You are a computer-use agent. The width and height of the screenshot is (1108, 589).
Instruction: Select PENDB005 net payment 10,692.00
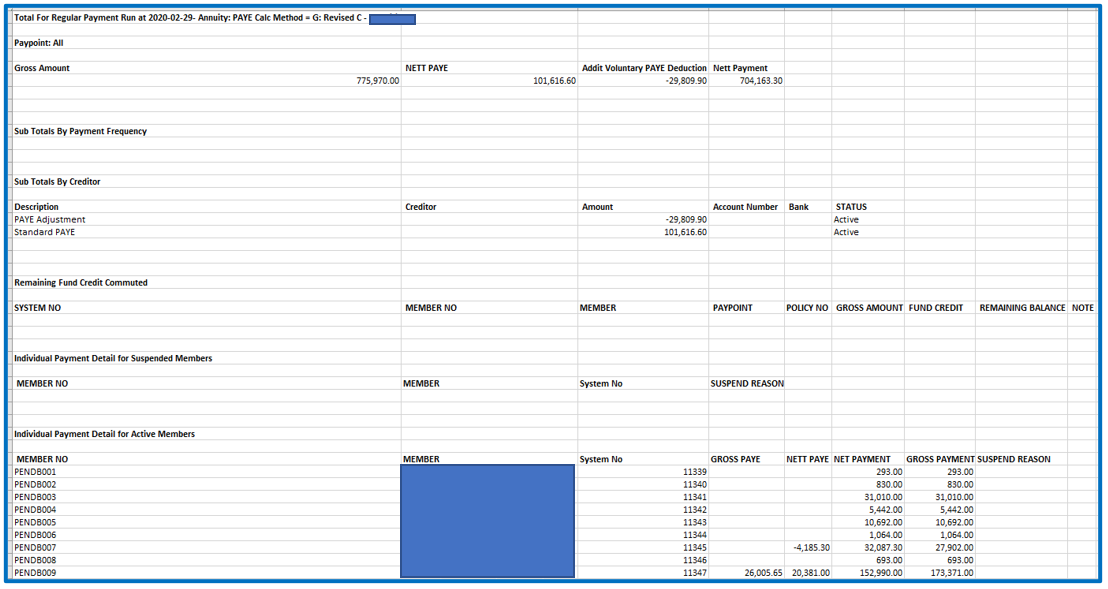click(x=883, y=523)
